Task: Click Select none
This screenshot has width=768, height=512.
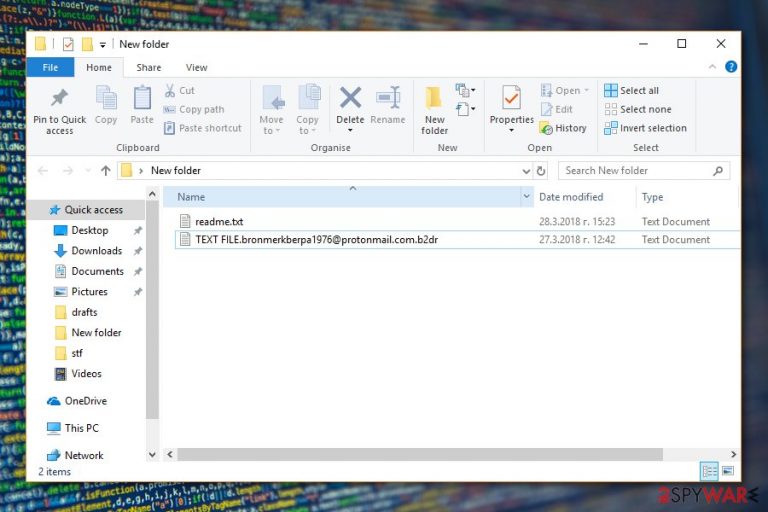Action: (x=638, y=109)
